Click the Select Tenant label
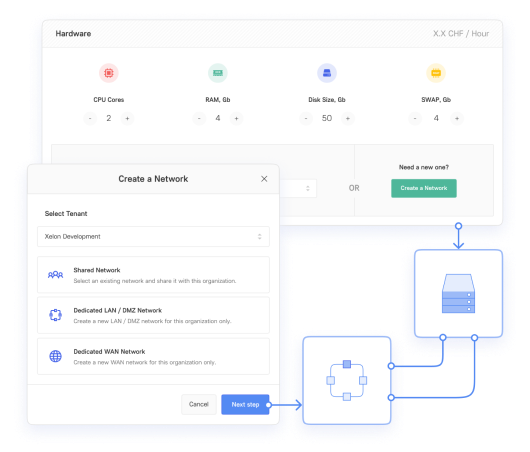 coord(66,214)
